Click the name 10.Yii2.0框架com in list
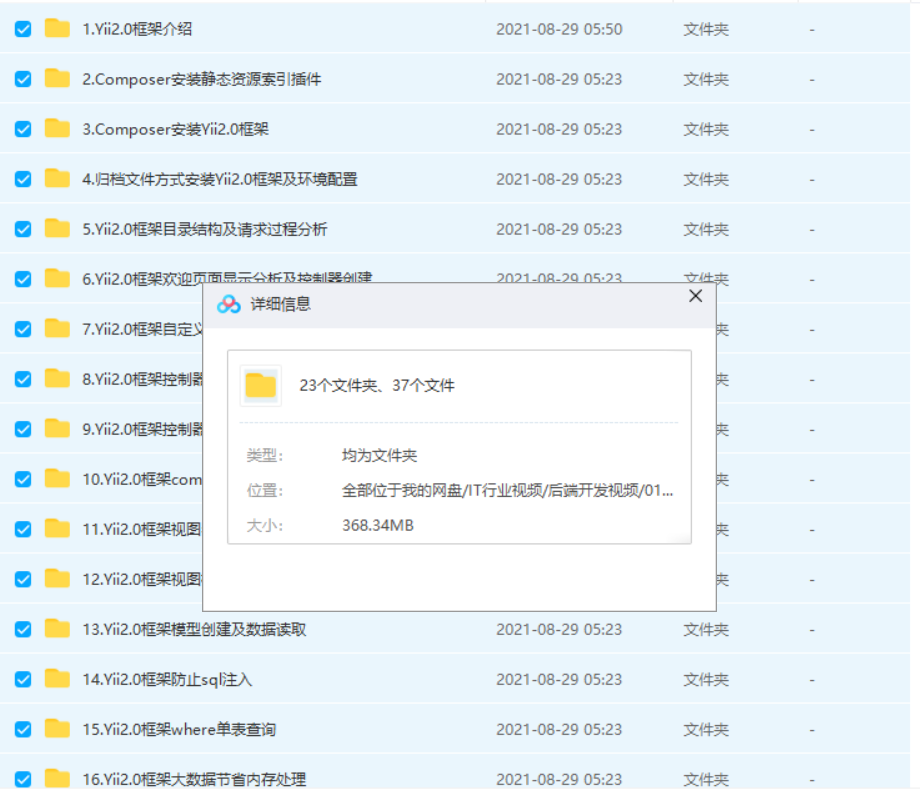This screenshot has height=795, width=920. click(142, 479)
